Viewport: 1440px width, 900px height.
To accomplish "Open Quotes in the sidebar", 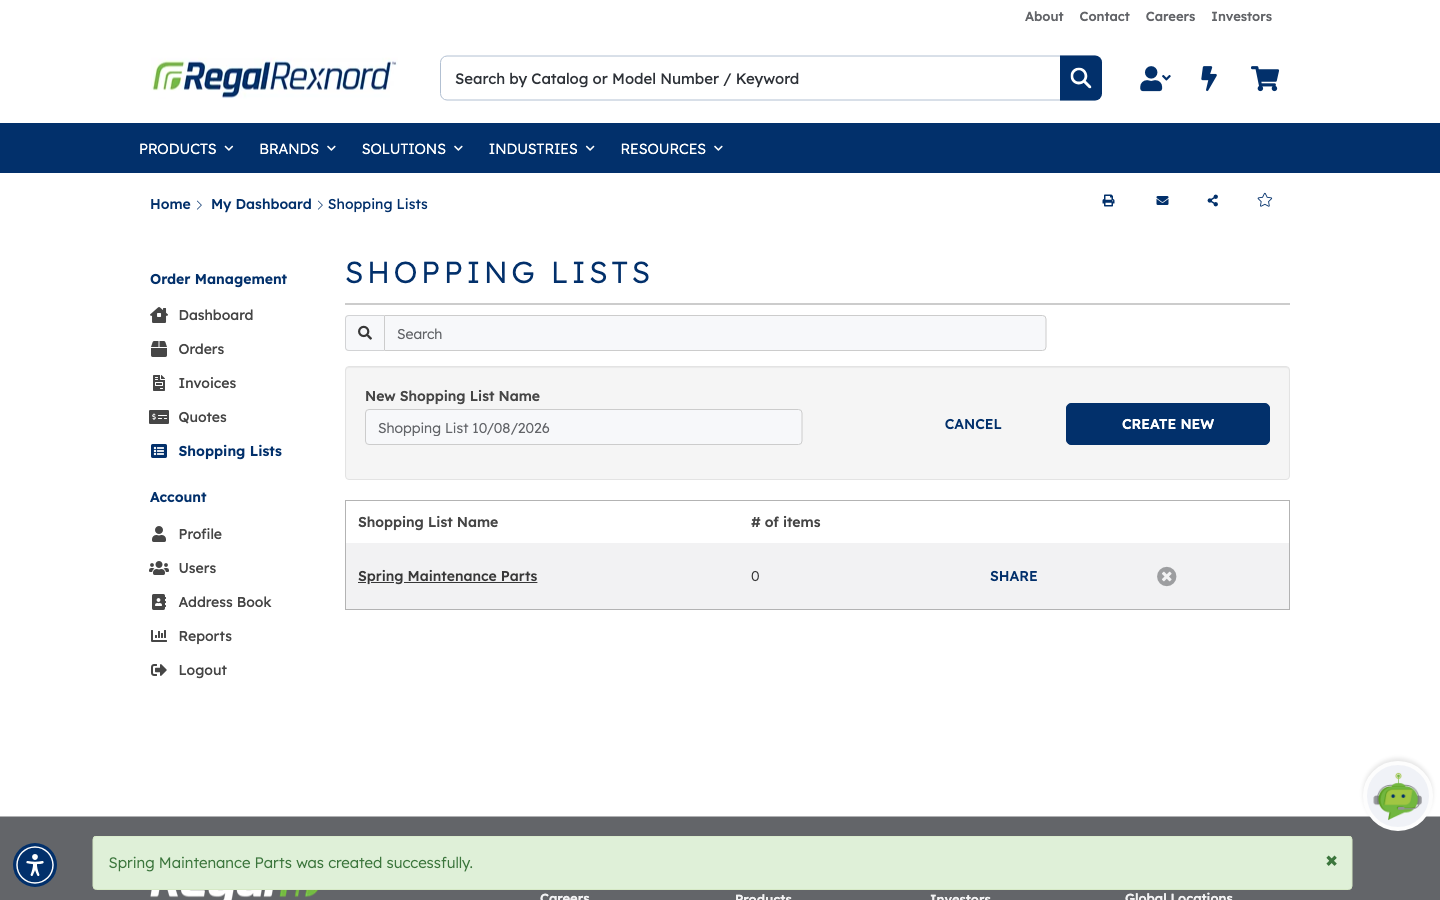I will point(188,417).
